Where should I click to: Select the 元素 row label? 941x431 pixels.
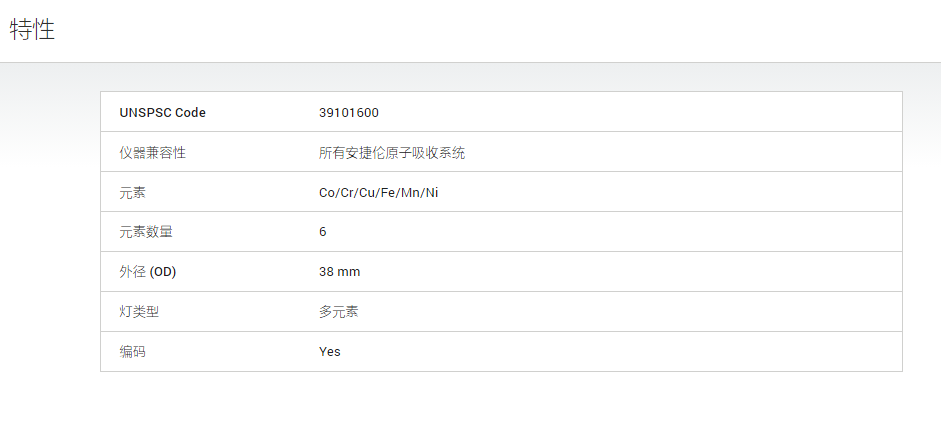point(133,193)
